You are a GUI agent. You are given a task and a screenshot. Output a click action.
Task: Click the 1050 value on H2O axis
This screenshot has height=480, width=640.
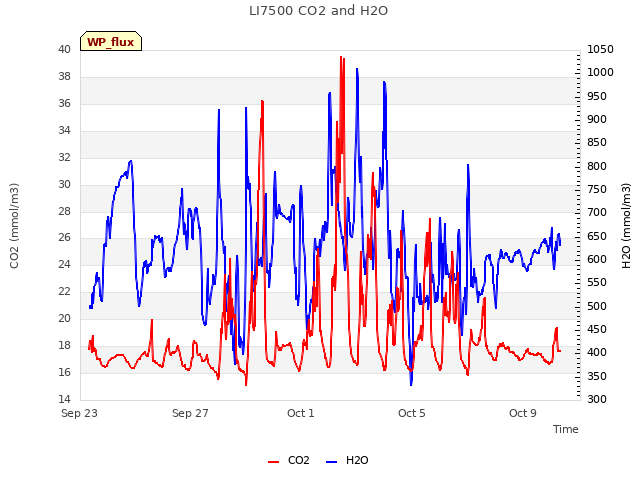(600, 49)
